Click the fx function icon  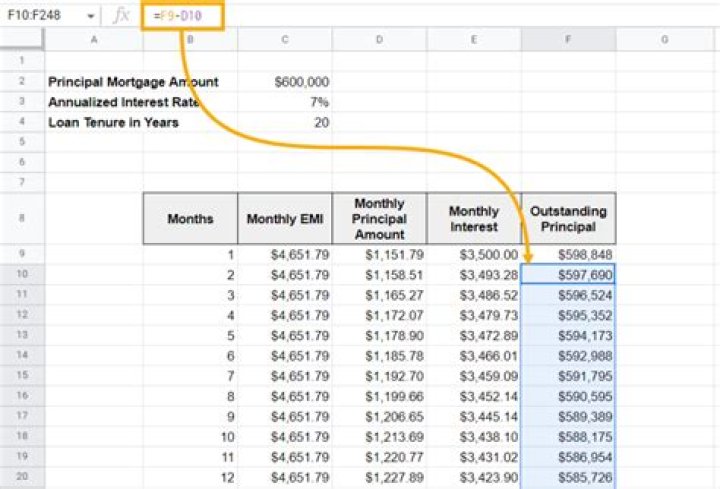(x=121, y=16)
